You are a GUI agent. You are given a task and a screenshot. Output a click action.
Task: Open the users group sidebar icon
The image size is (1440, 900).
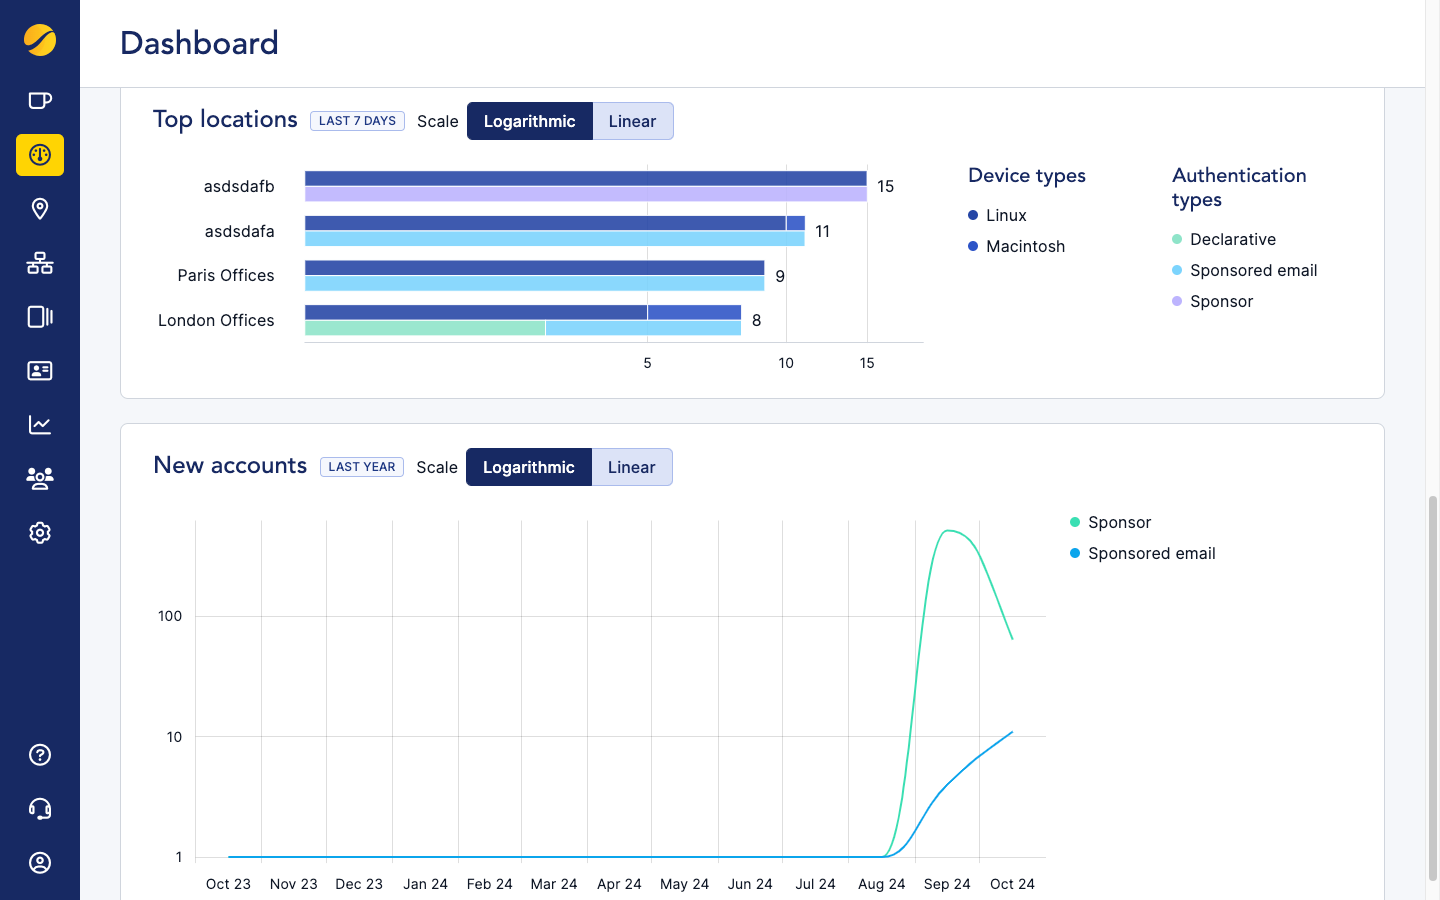pos(40,479)
